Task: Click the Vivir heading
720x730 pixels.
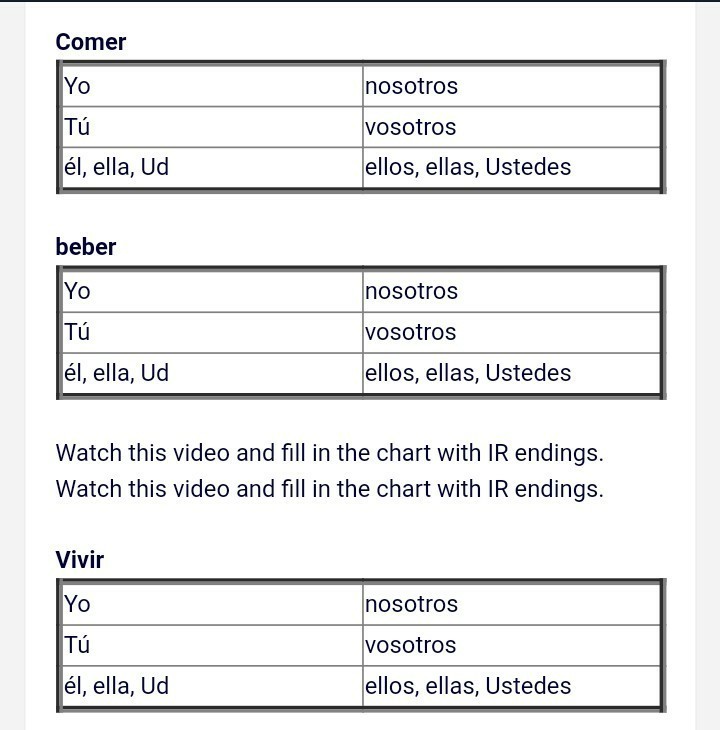Action: click(80, 560)
